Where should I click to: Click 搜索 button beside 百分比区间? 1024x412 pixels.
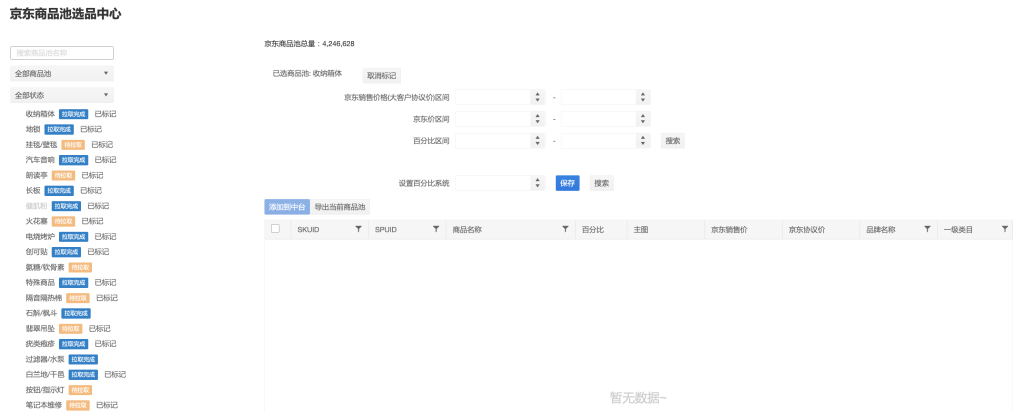click(x=673, y=141)
